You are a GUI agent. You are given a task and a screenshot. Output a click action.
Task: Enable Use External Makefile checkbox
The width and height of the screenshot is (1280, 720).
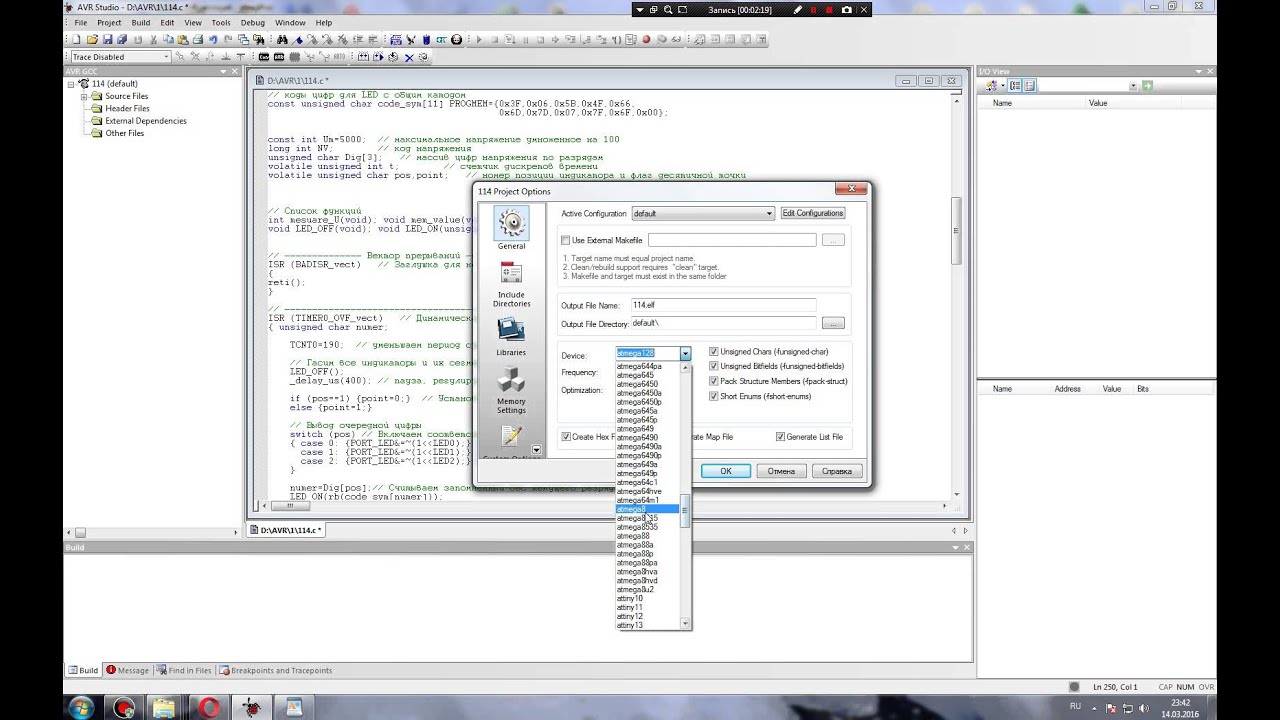coord(566,240)
